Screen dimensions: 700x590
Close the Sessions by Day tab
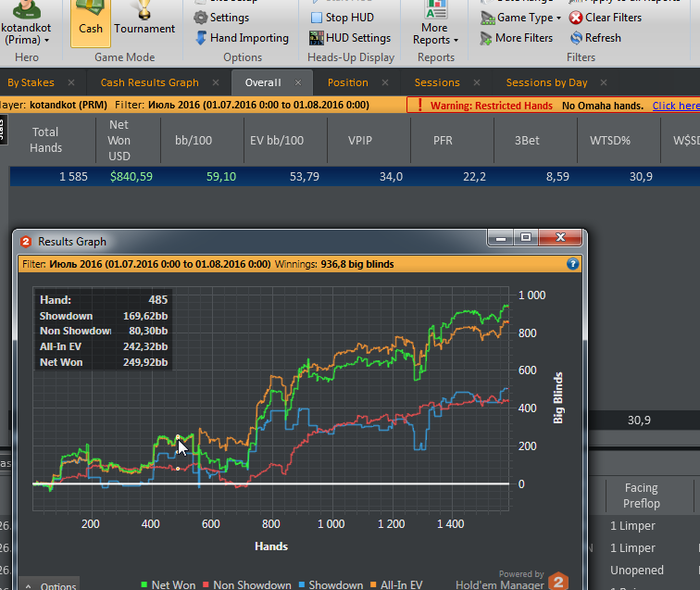coord(604,83)
